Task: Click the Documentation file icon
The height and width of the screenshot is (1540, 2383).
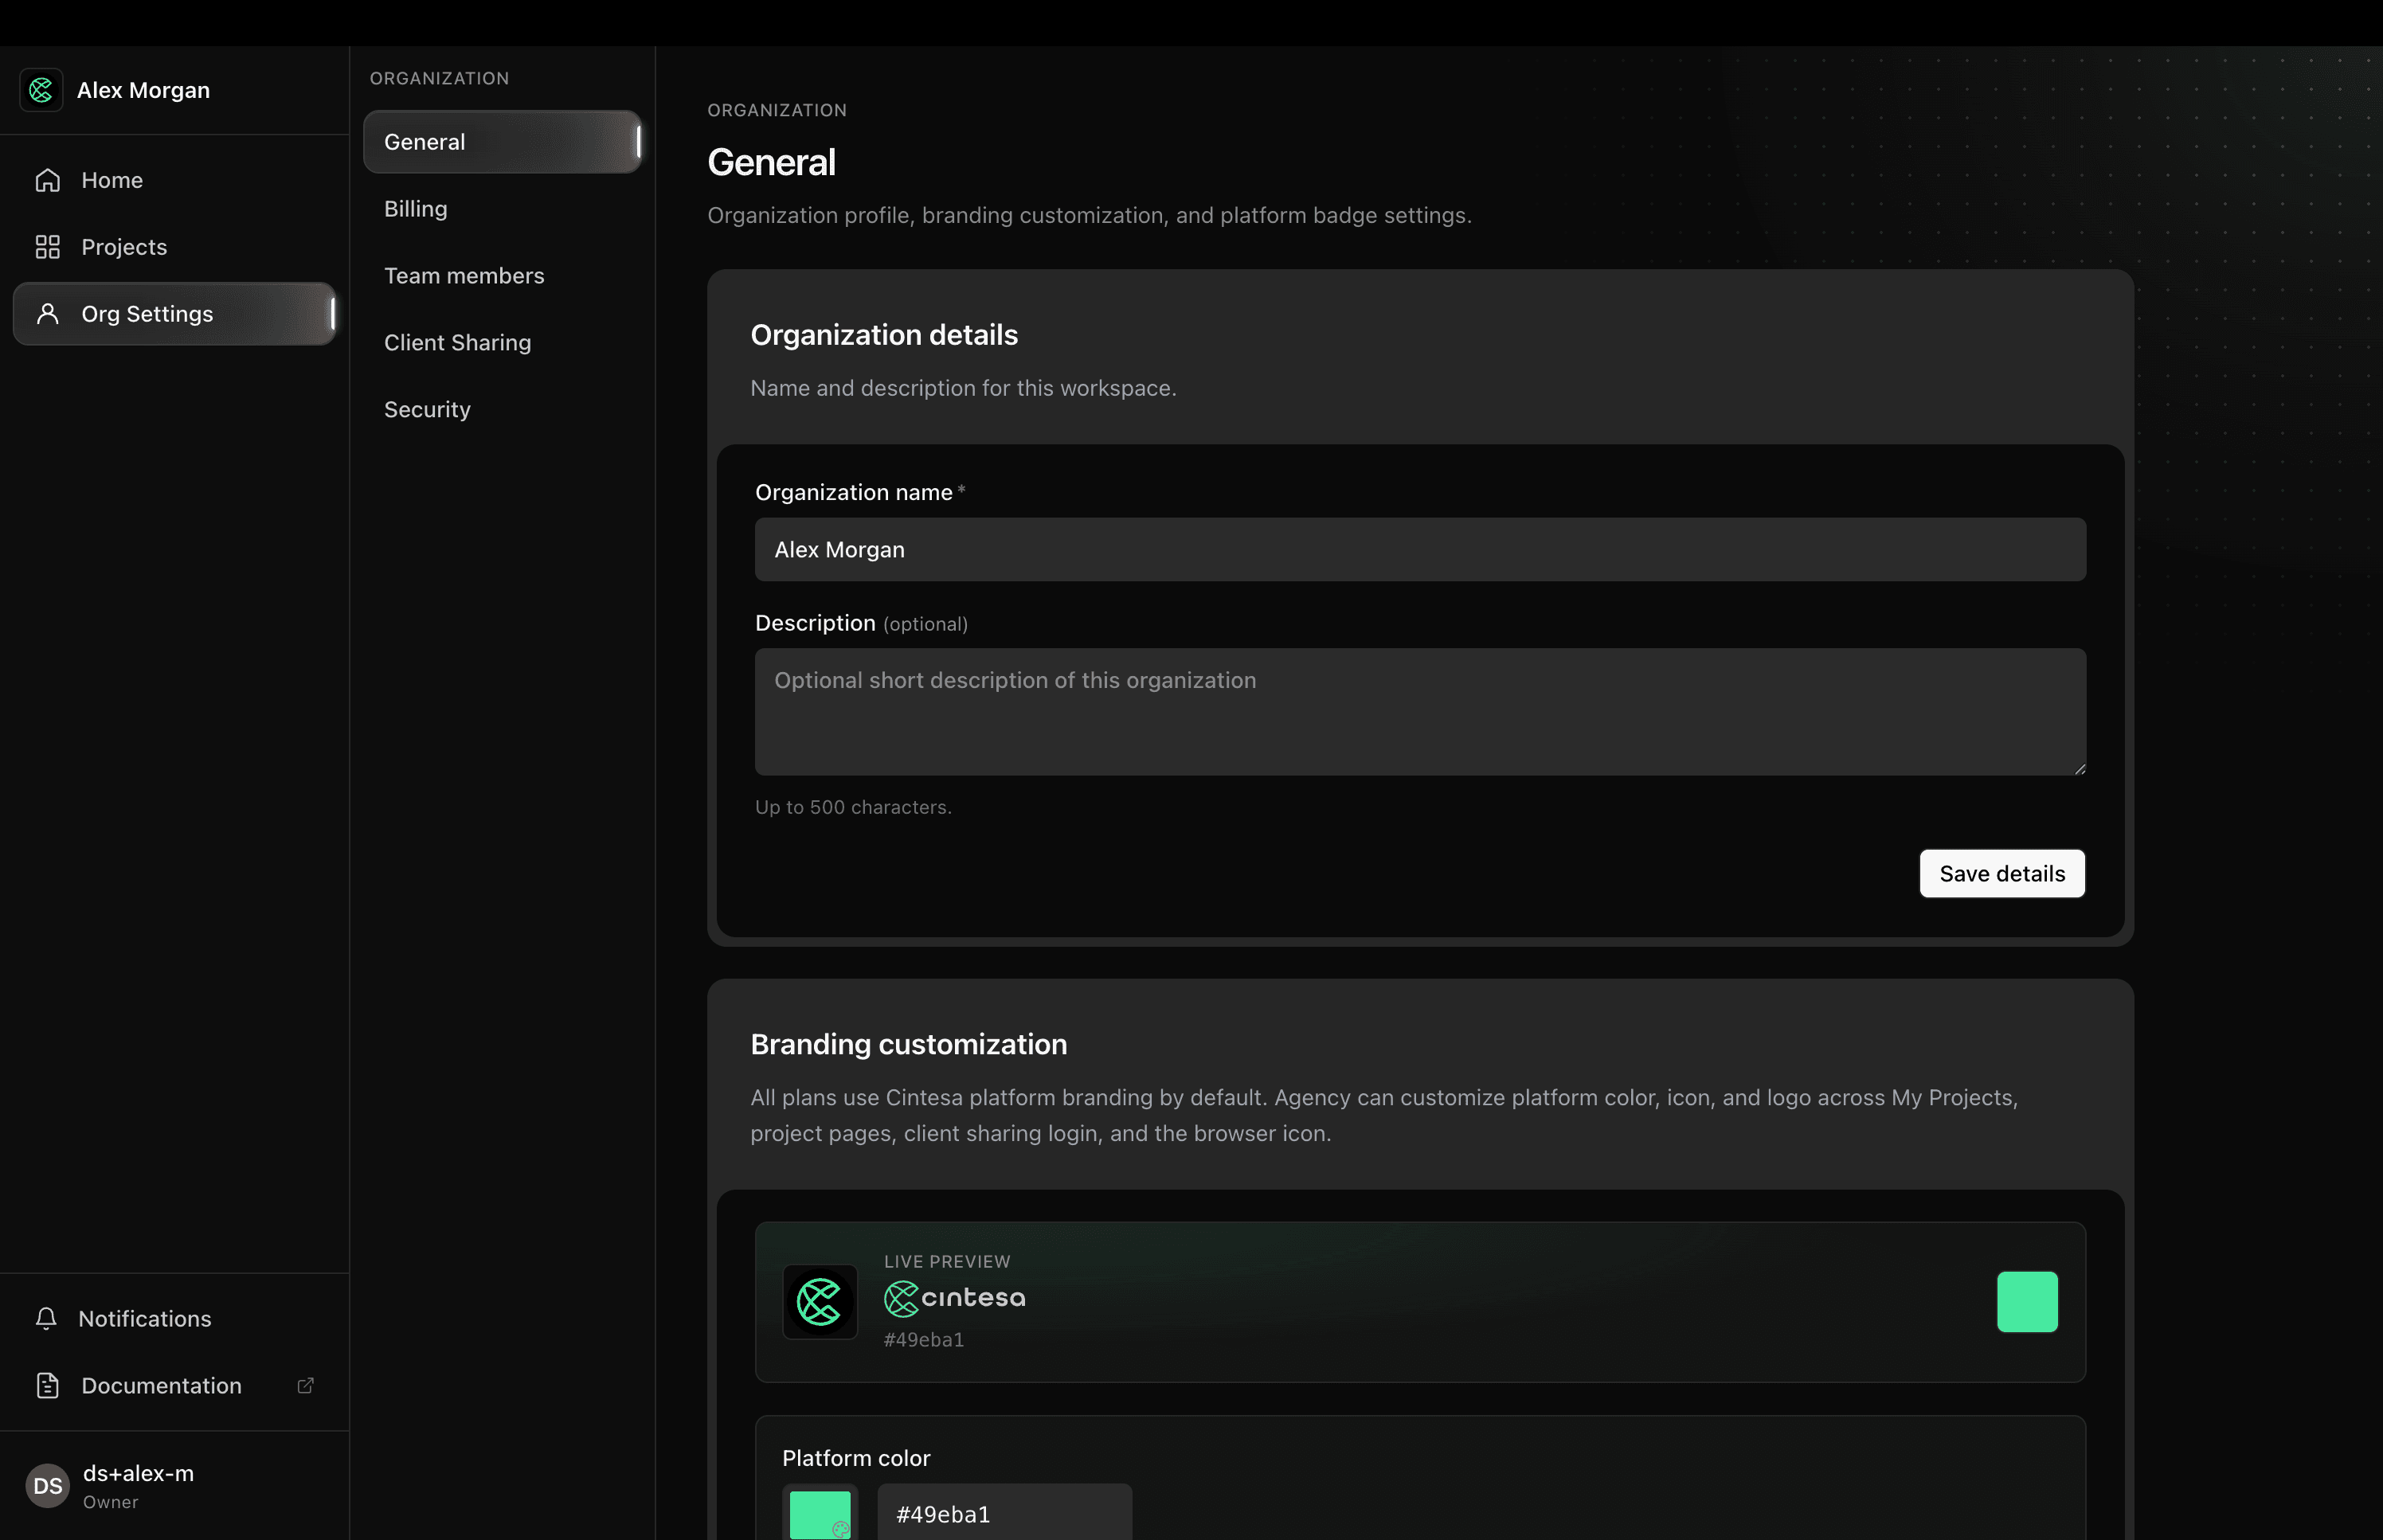Action: pyautogui.click(x=48, y=1386)
